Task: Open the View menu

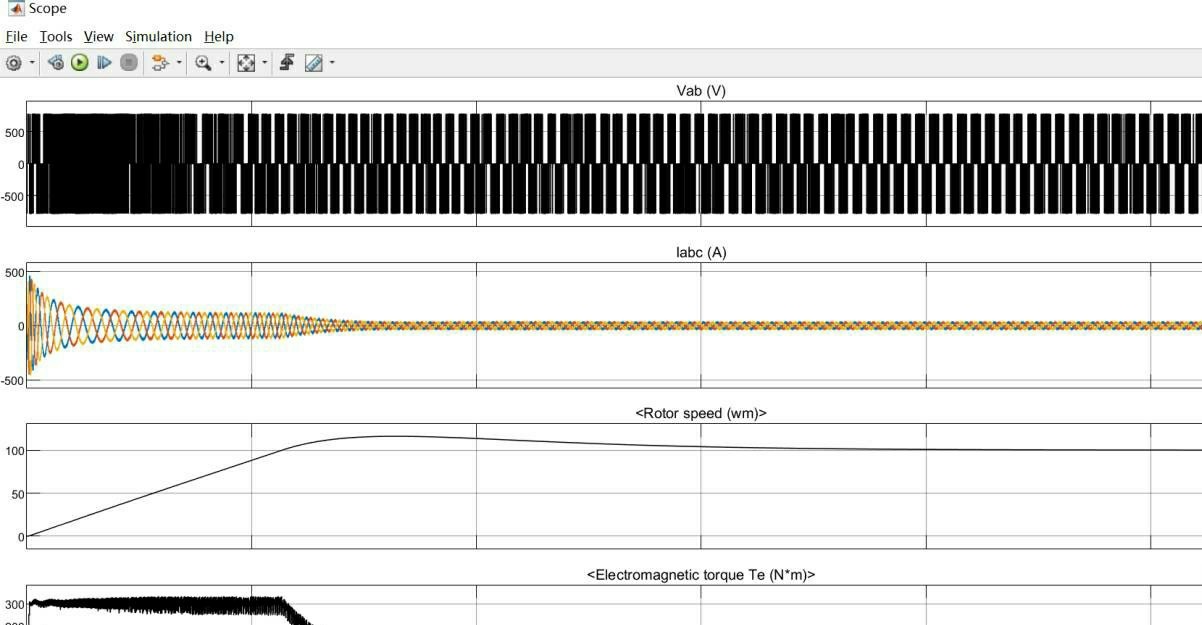Action: 98,36
